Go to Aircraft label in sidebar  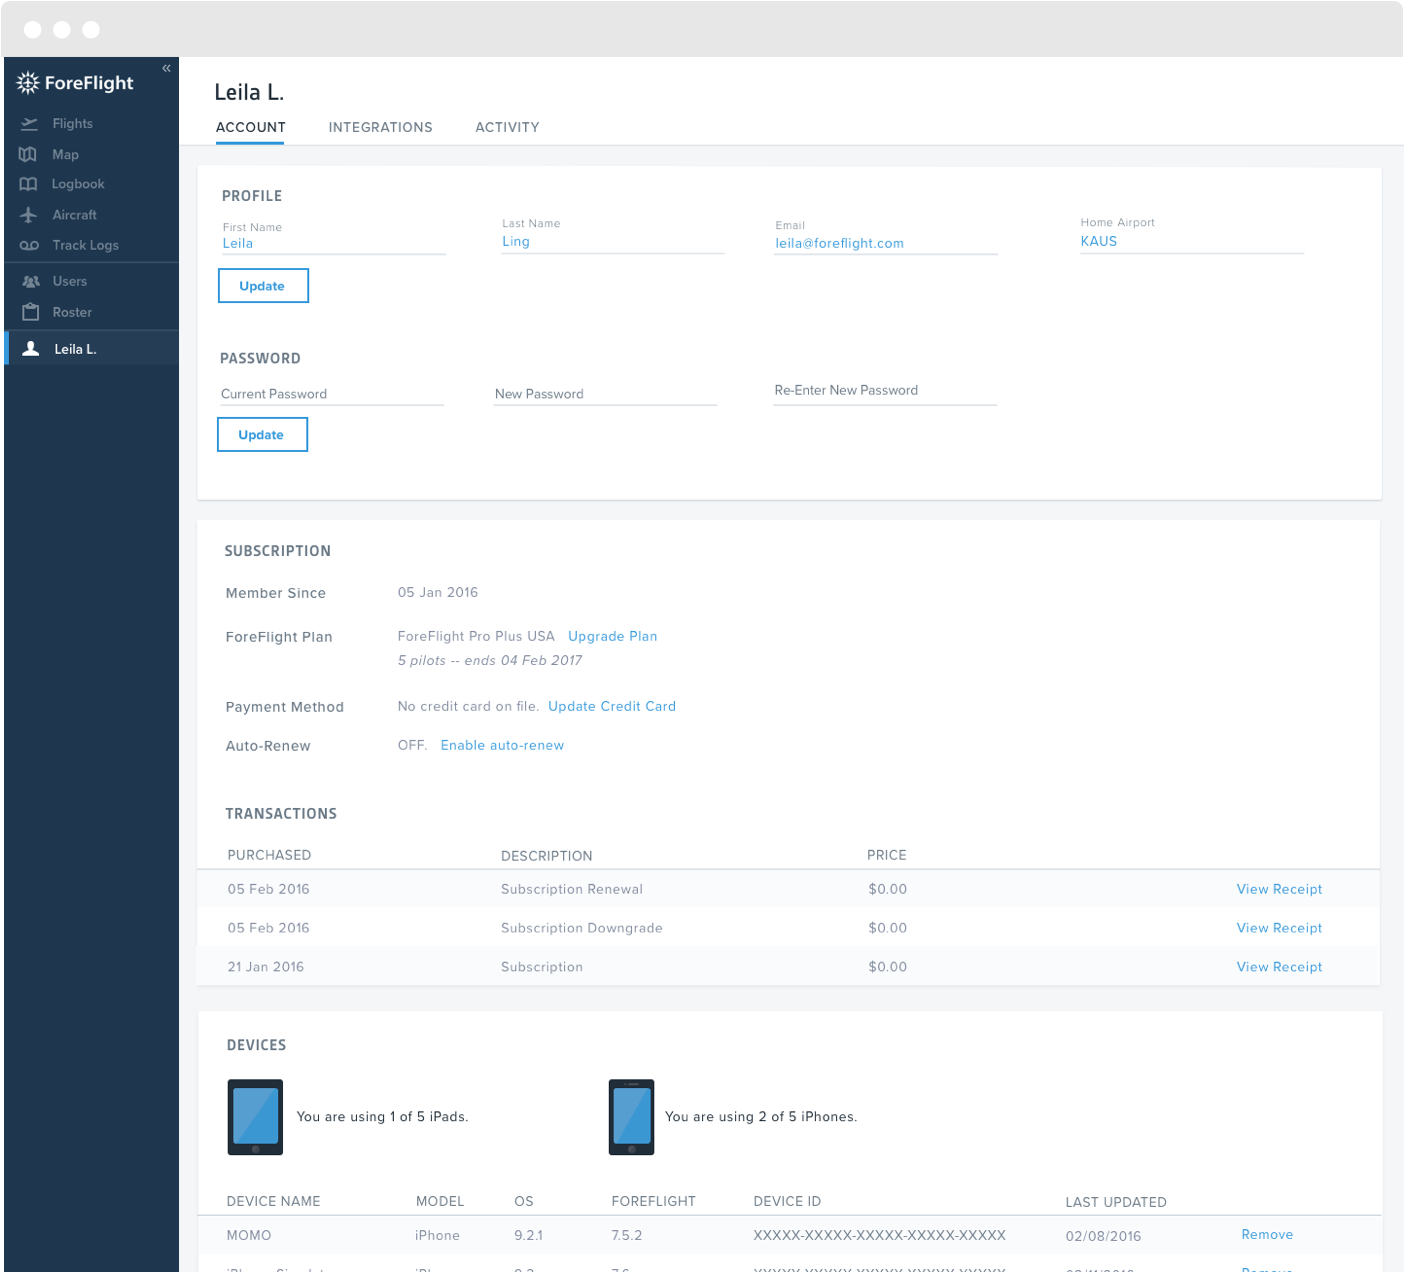(x=75, y=215)
